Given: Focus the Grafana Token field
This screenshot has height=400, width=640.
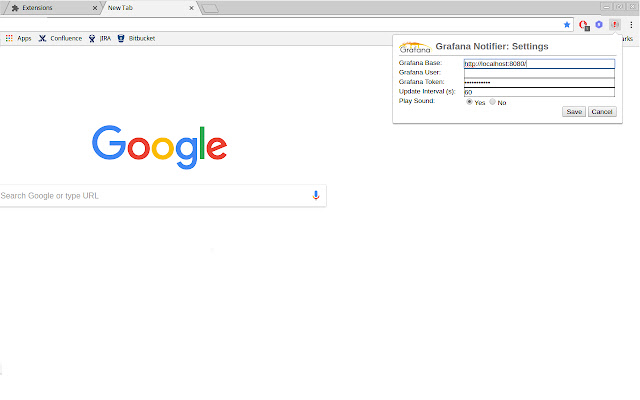Looking at the screenshot, I should (539, 82).
